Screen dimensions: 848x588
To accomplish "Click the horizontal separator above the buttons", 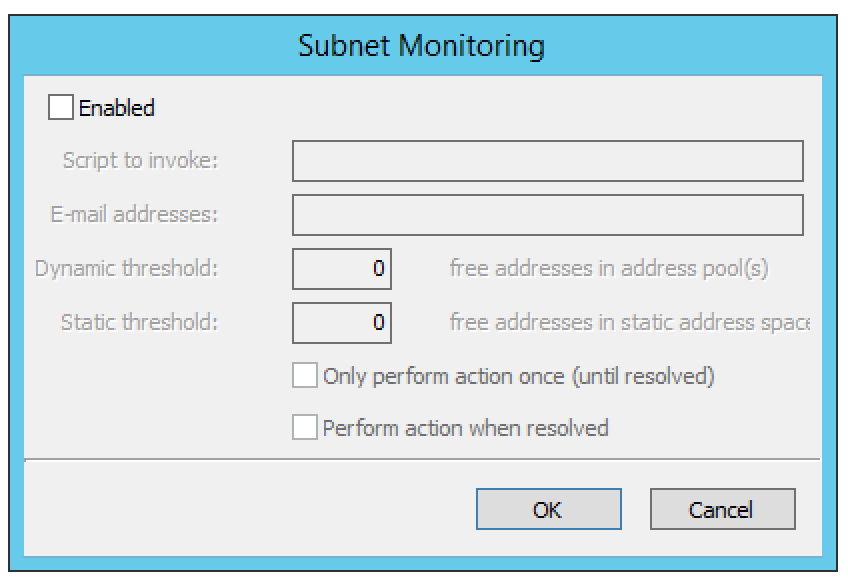I will (422, 459).
